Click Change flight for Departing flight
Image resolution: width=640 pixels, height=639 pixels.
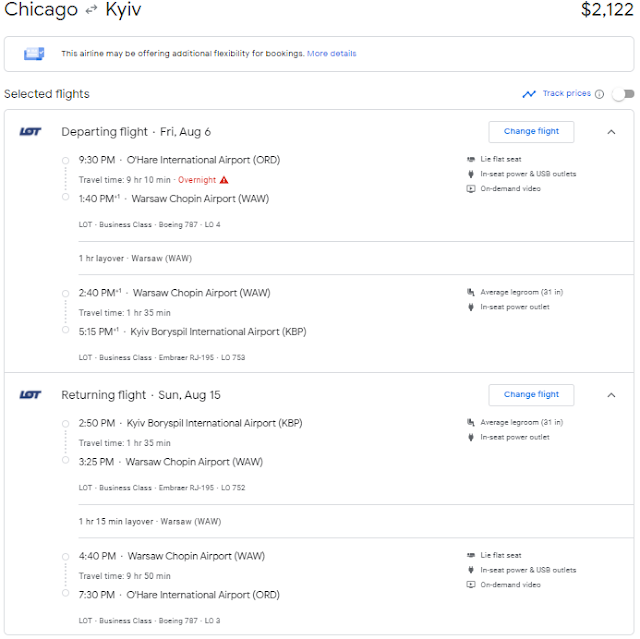[531, 131]
